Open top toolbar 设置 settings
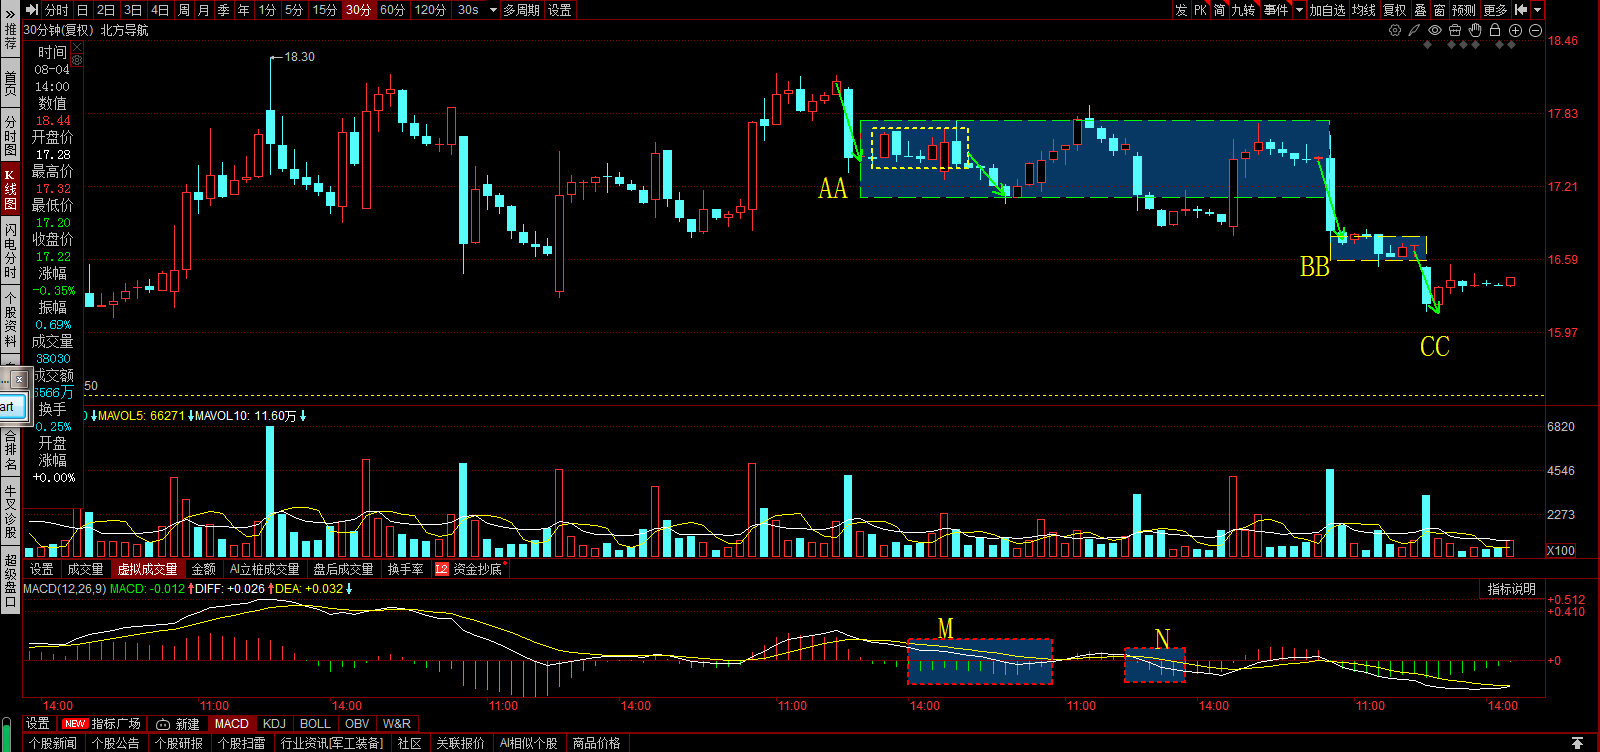1600x752 pixels. [x=560, y=9]
